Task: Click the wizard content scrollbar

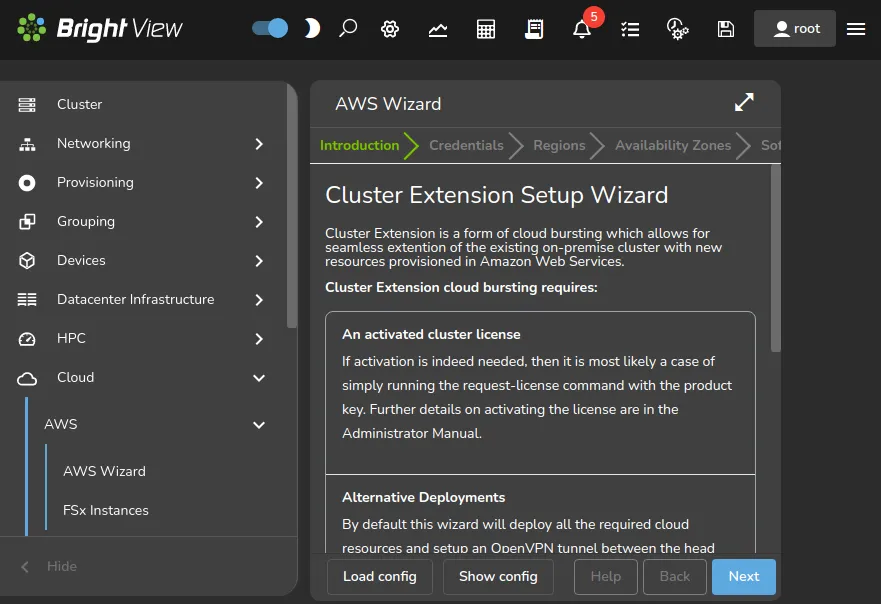Action: pos(776,258)
